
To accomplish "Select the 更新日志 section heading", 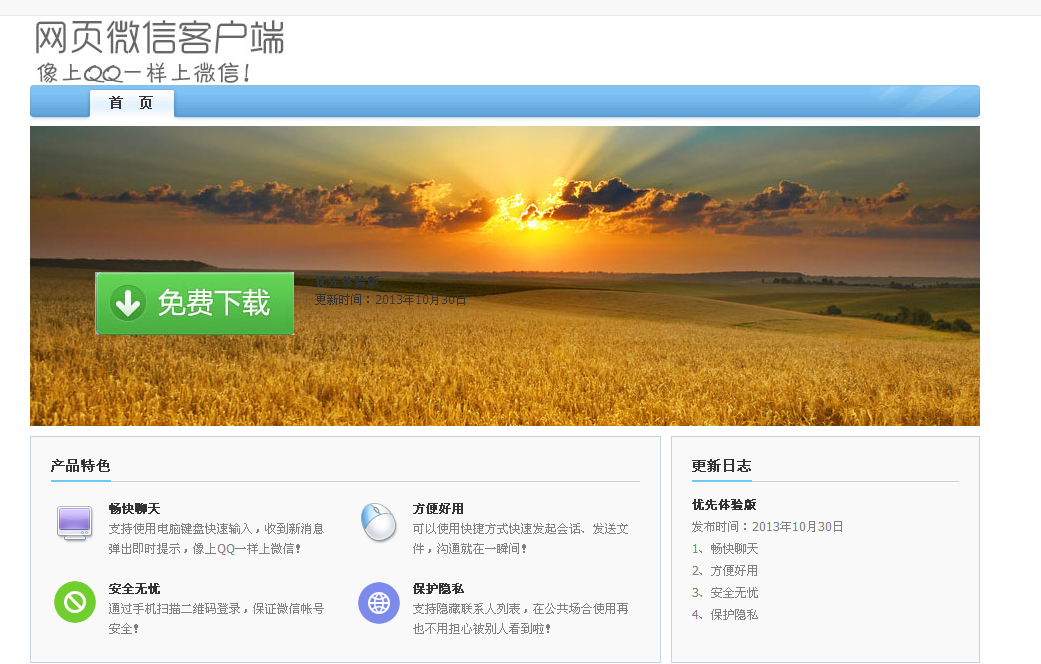I will [721, 465].
